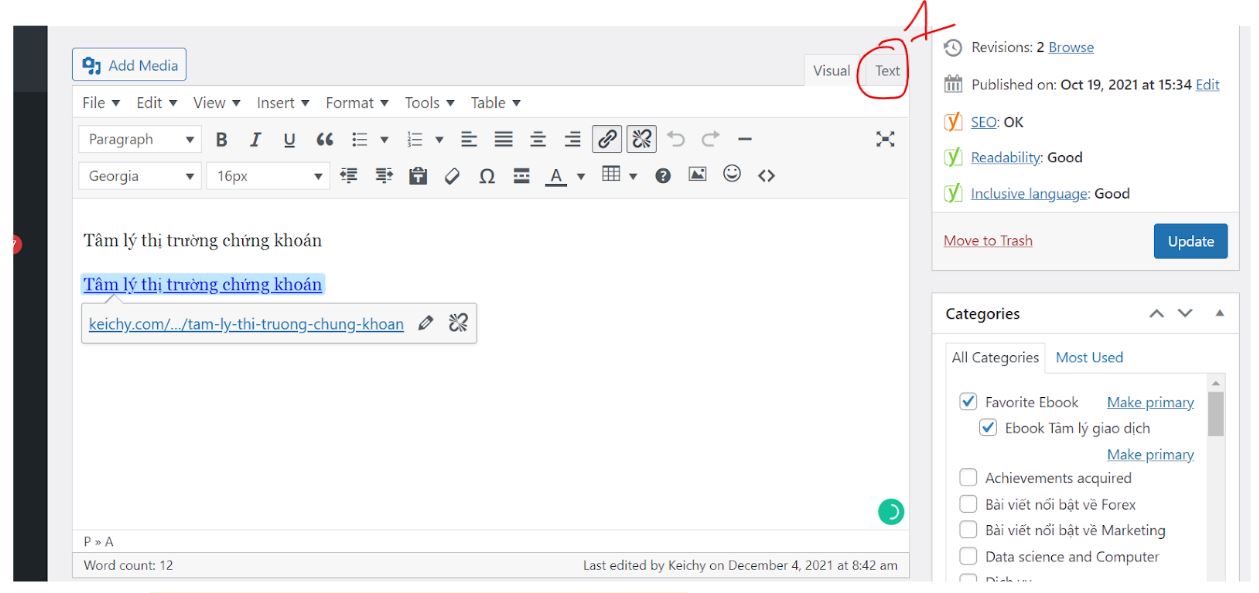The image size is (1259, 593).
Task: Check the Achievements acquired category
Action: click(x=968, y=478)
